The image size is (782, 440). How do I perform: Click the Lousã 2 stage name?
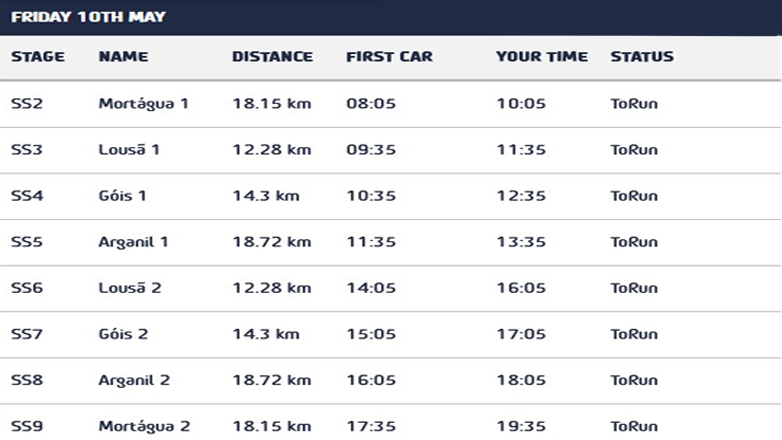(x=130, y=288)
